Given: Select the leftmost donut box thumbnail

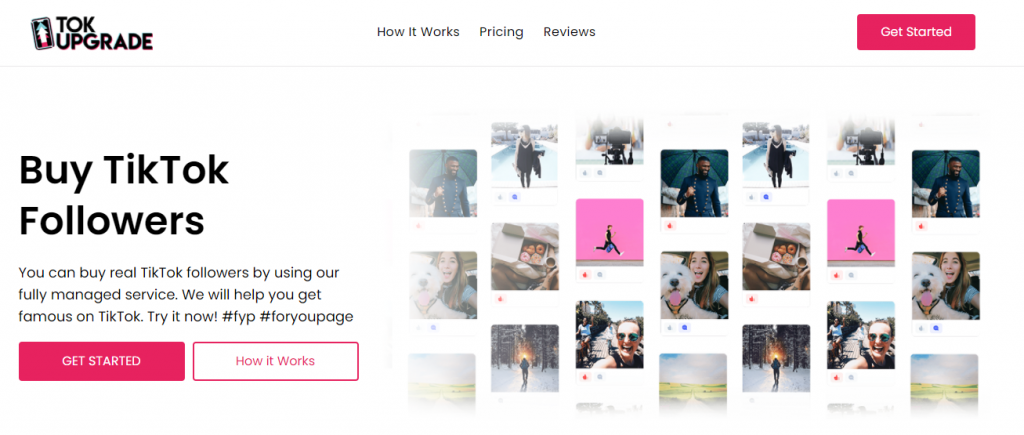Looking at the screenshot, I should click(x=525, y=256).
